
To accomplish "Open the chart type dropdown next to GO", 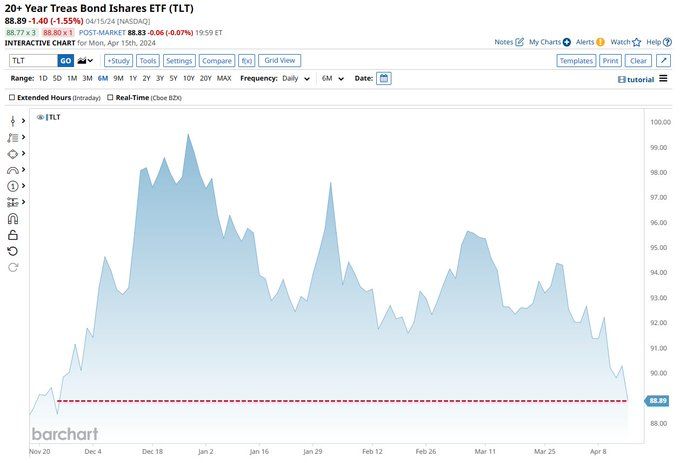I will click(85, 61).
